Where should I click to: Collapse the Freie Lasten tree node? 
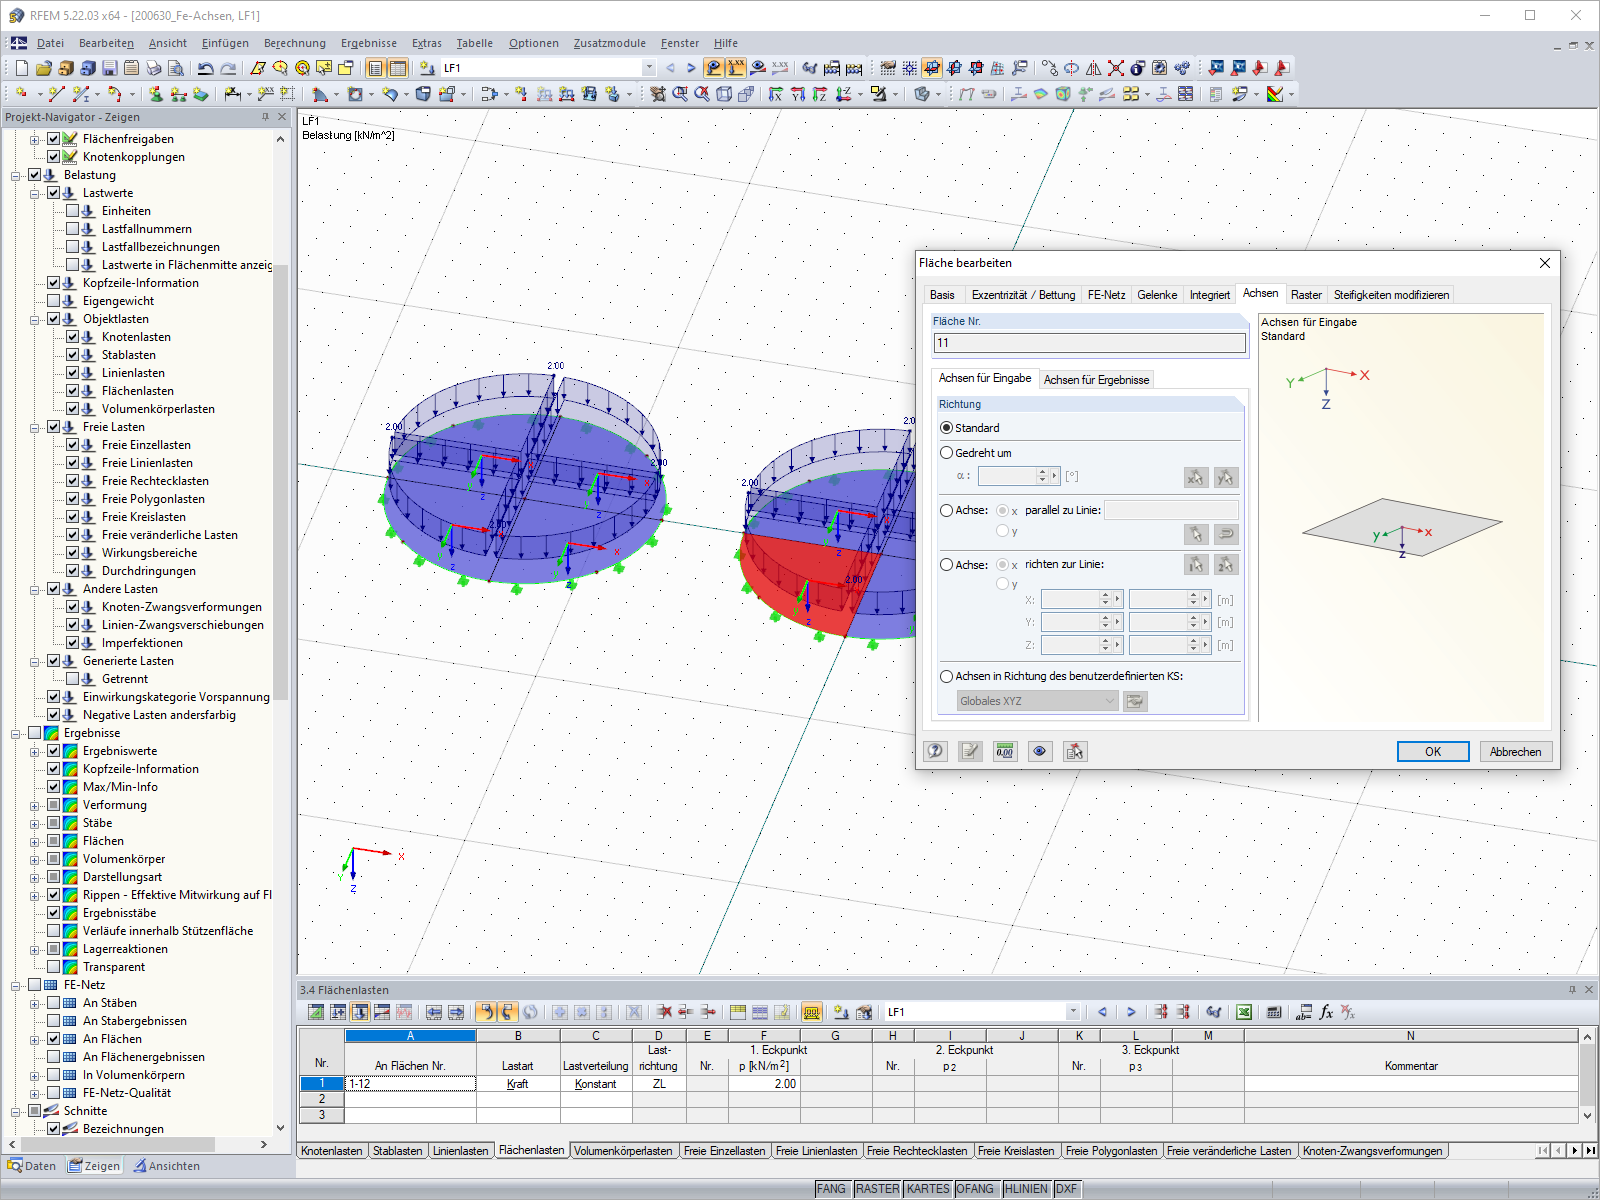tap(35, 427)
